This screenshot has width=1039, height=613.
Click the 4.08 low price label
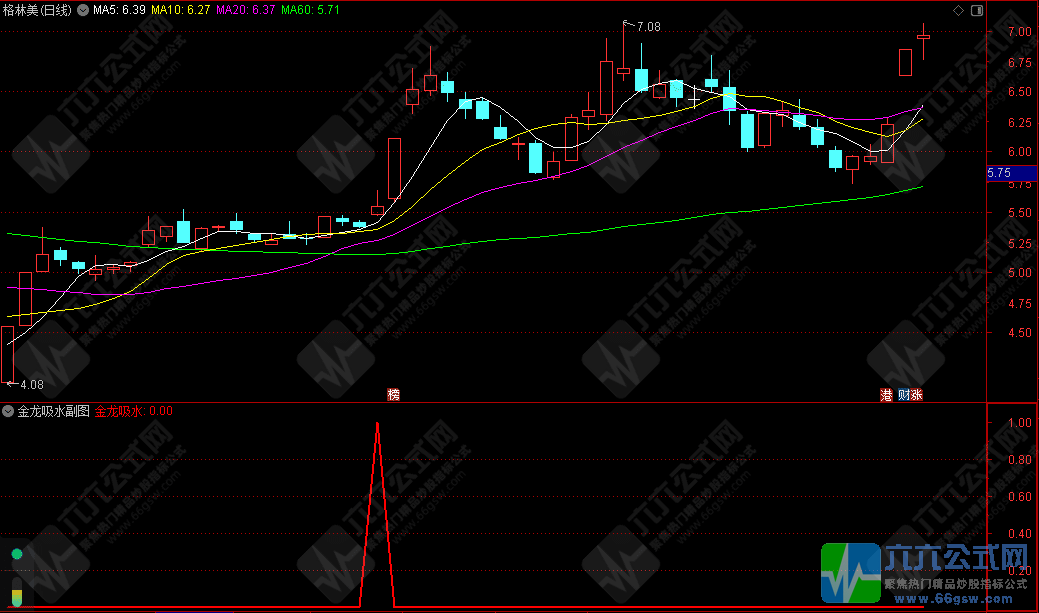coord(32,384)
